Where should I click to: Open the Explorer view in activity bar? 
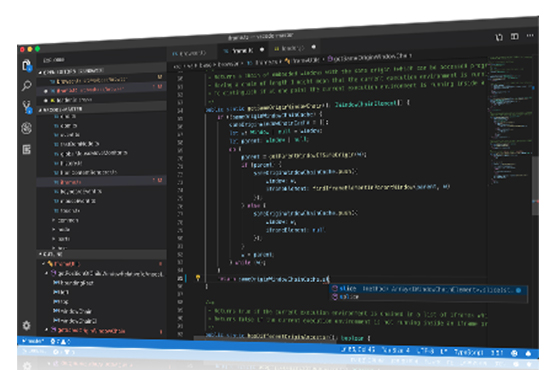[x=27, y=65]
